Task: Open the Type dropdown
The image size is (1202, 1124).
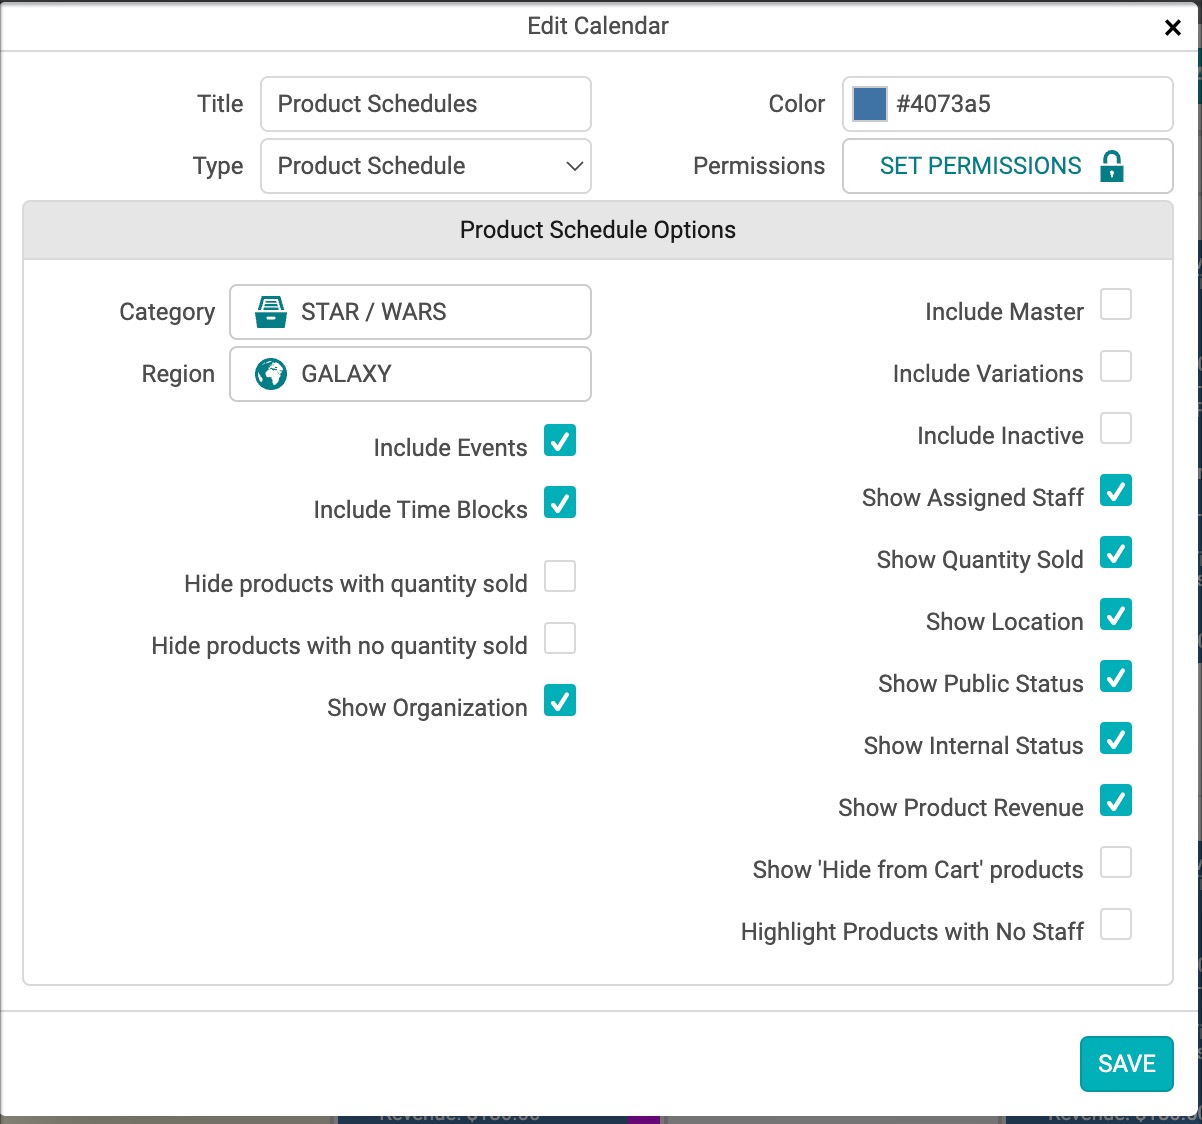Action: 426,166
